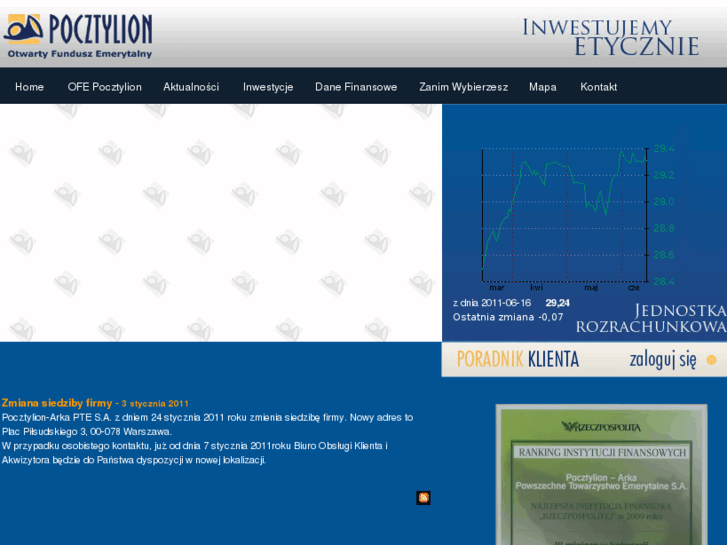This screenshot has width=727, height=545.
Task: Click the z dnia 2011-06-16 label
Action: coord(492,303)
